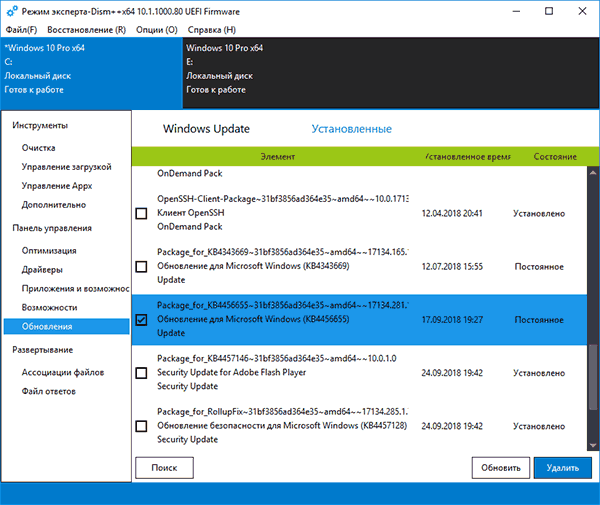This screenshot has width=600, height=505.
Task: Sort by the Установленное время column header
Action: pos(468,156)
